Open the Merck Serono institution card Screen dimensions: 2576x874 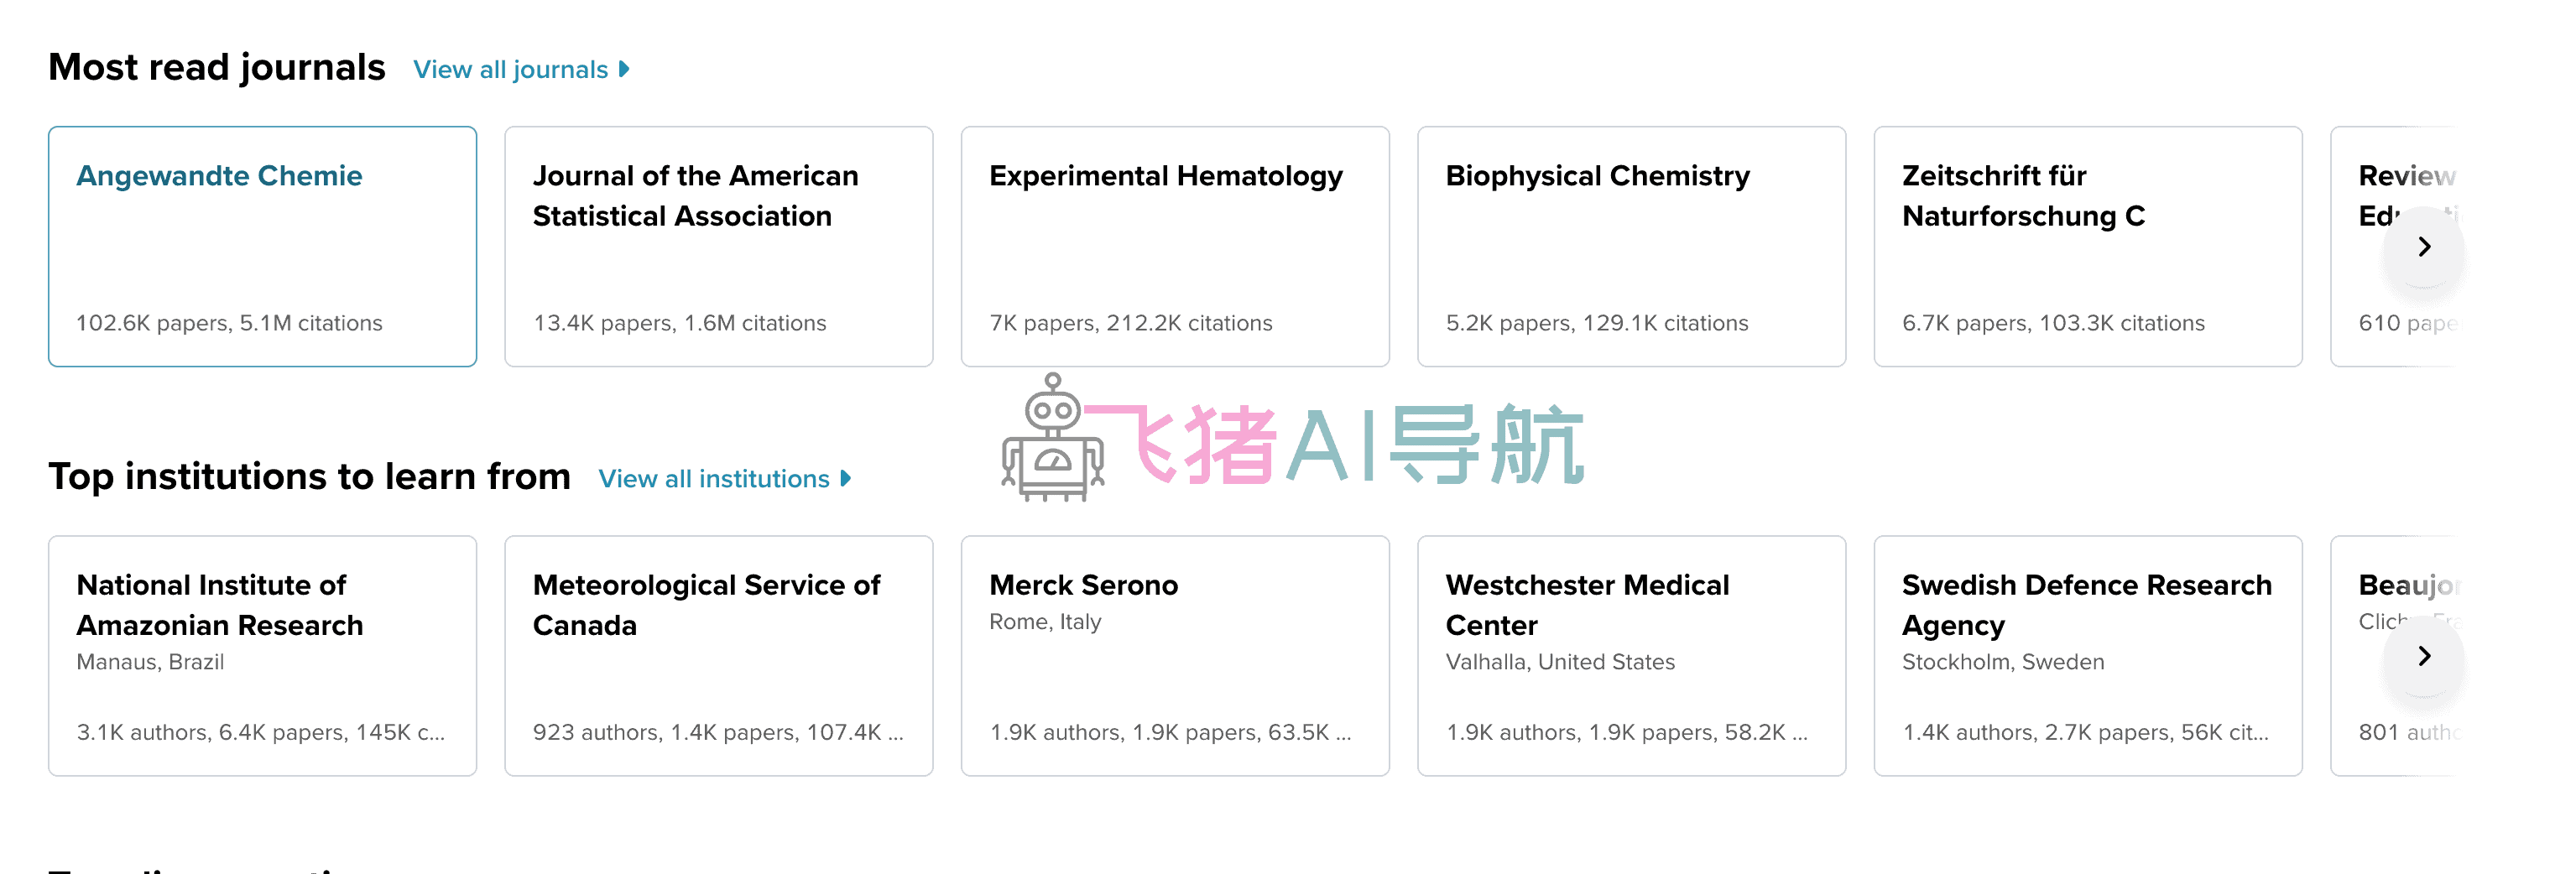click(x=1174, y=655)
